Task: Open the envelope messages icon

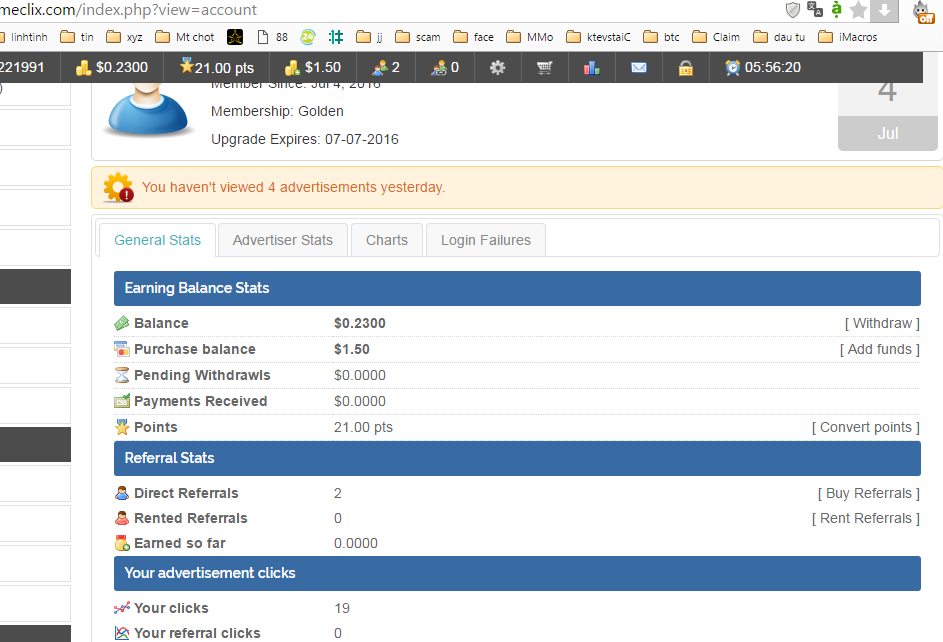Action: [x=639, y=67]
